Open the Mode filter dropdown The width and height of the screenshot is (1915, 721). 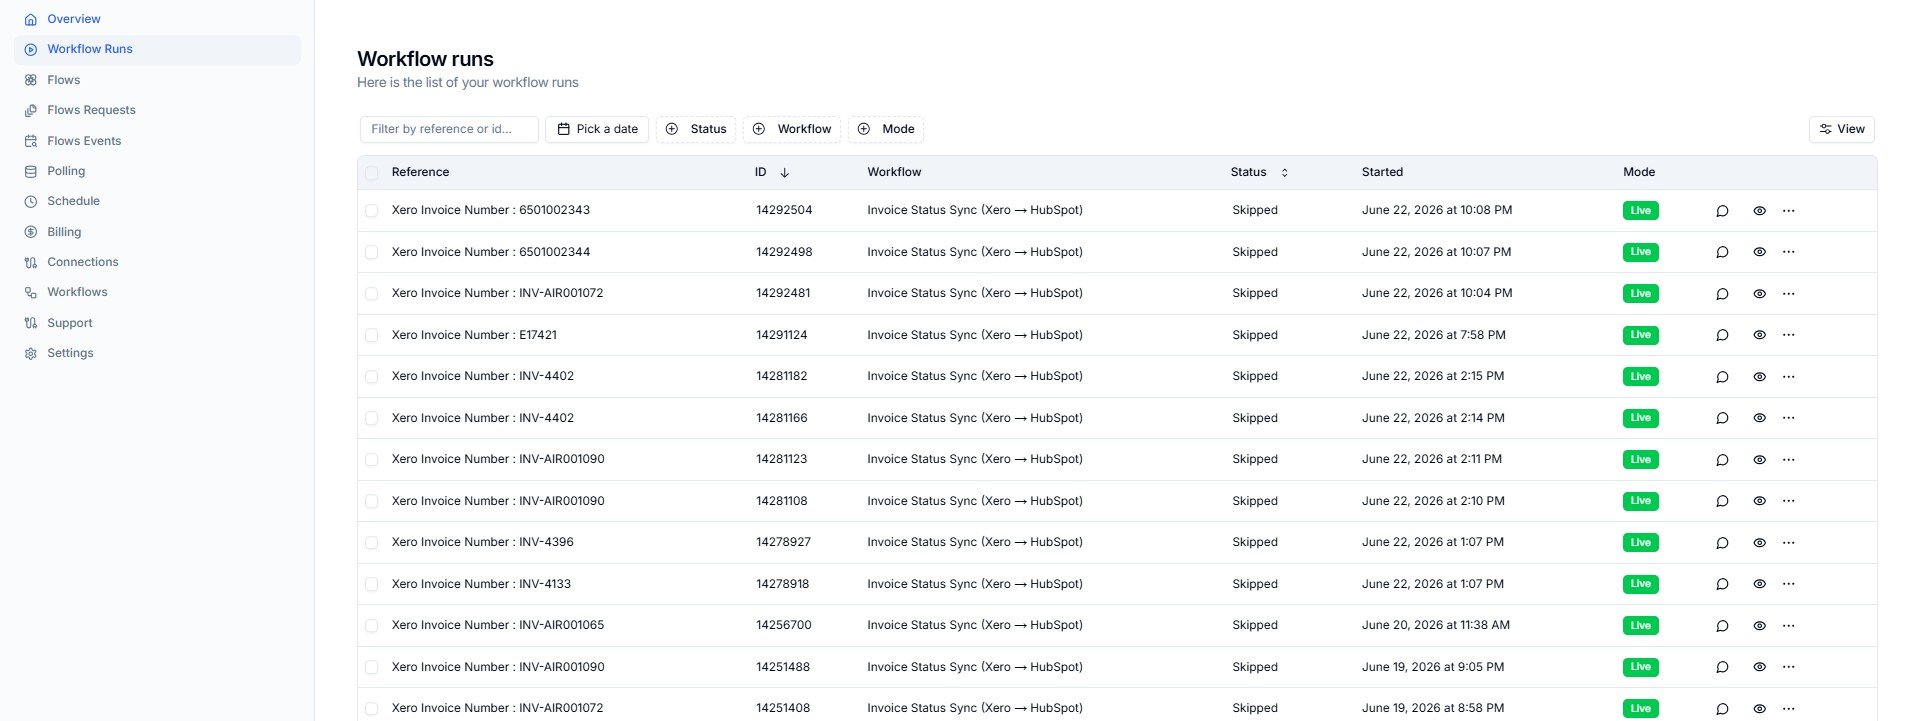click(x=886, y=129)
